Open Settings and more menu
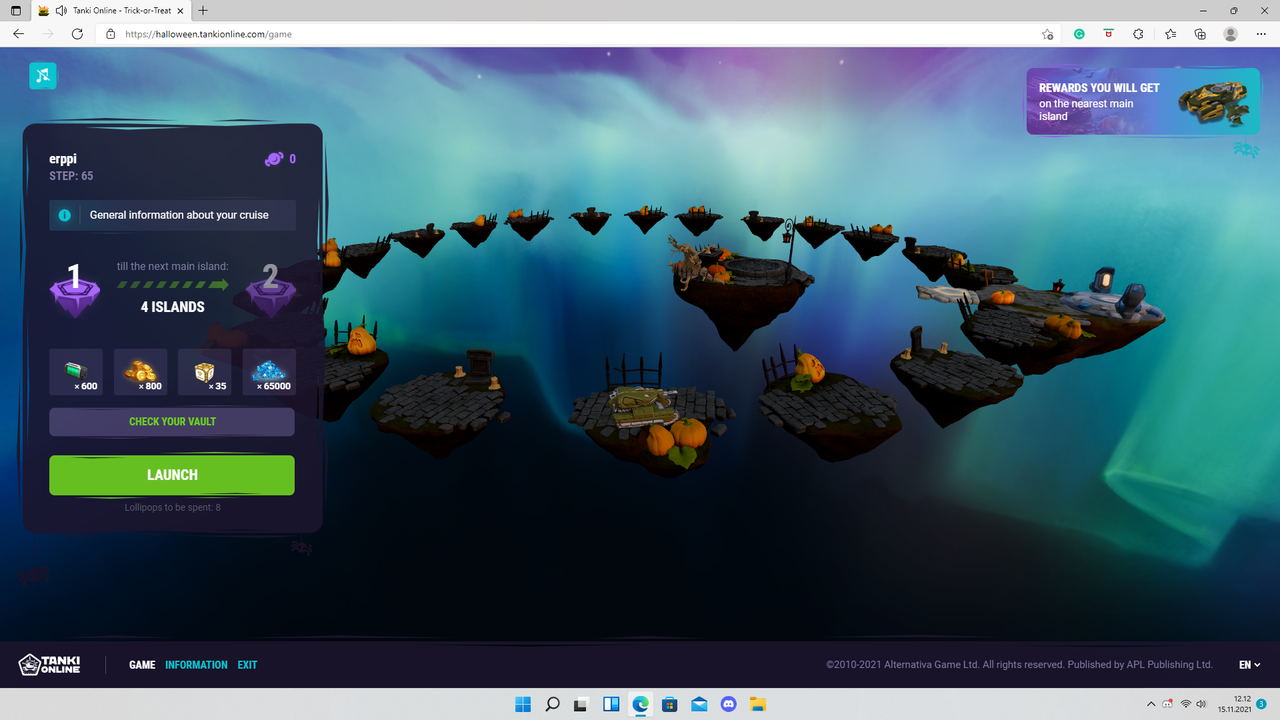 (1261, 34)
